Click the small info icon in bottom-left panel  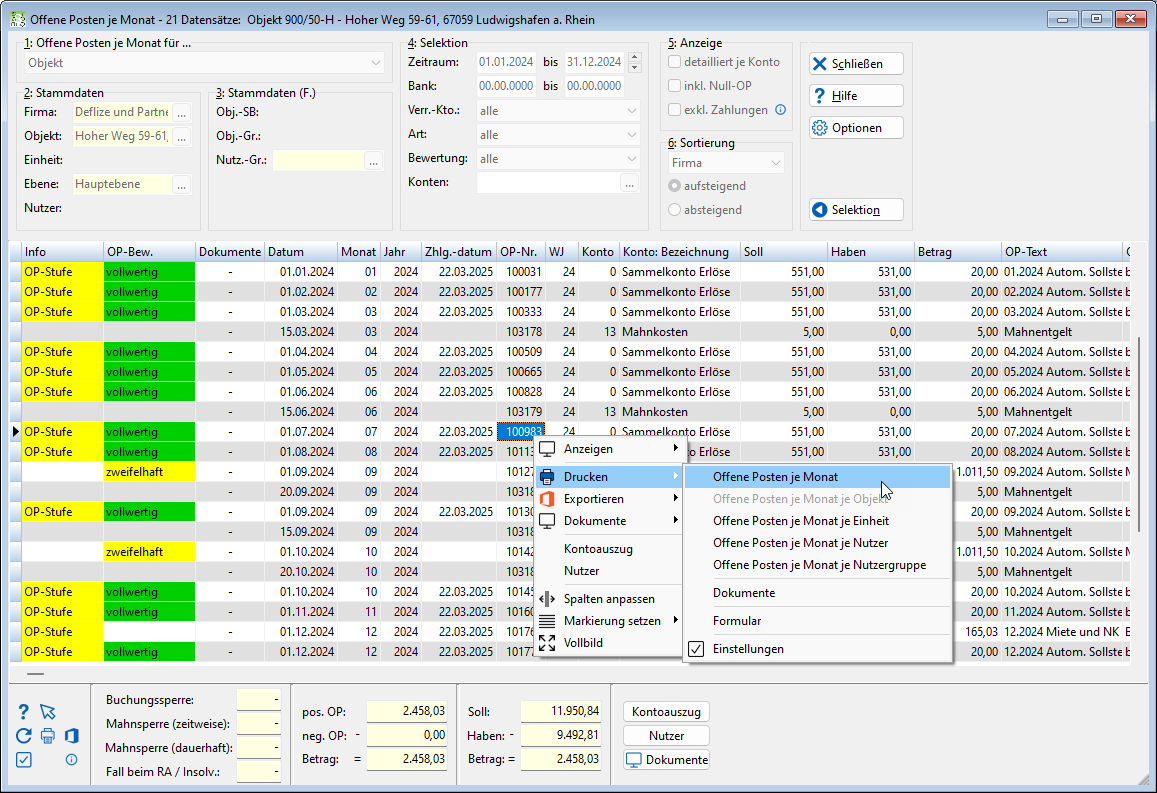tap(72, 759)
